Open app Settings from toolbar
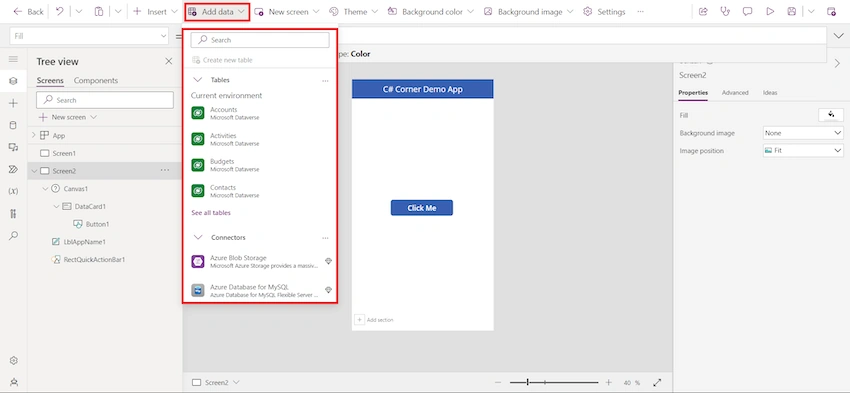 pyautogui.click(x=604, y=11)
